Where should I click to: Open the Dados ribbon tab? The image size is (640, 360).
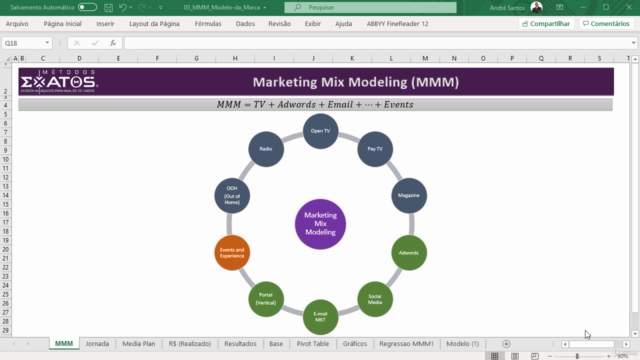point(245,24)
